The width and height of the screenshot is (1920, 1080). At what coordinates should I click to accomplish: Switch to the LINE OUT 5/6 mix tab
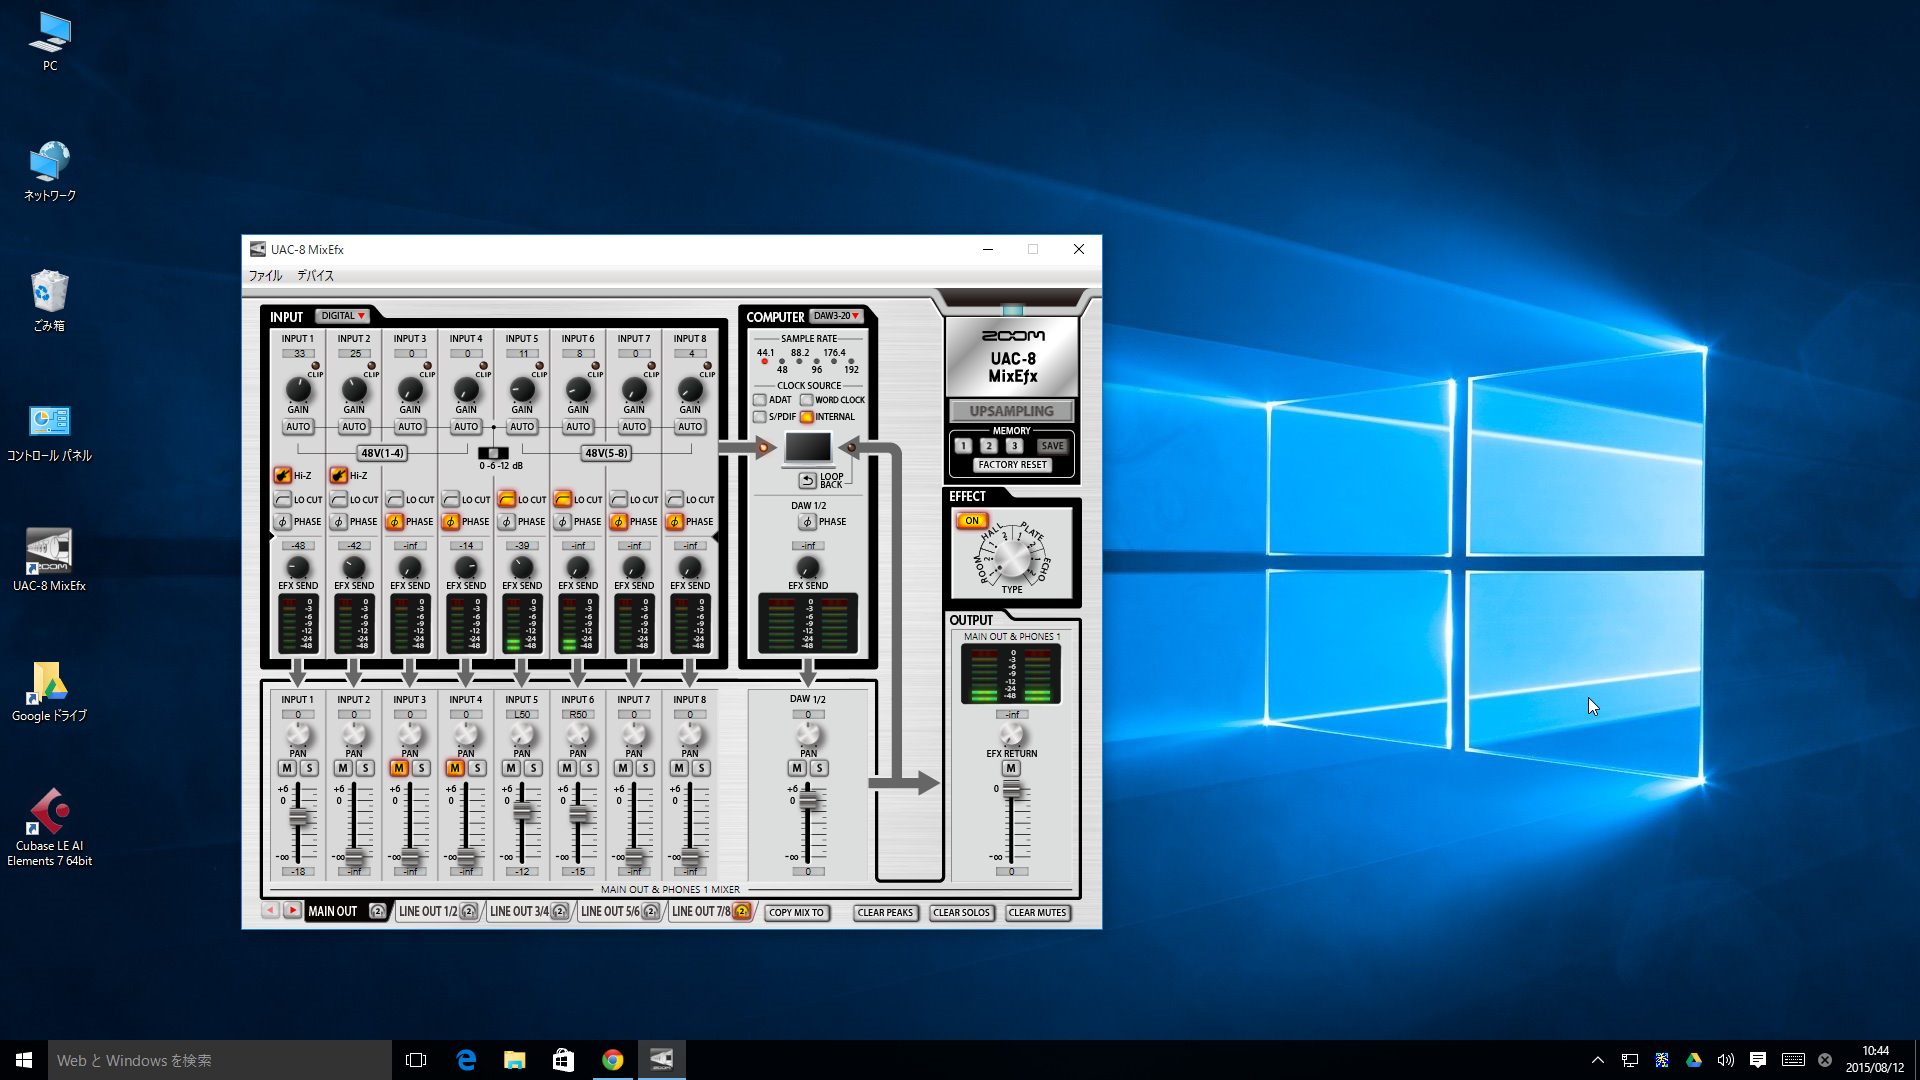click(x=610, y=912)
